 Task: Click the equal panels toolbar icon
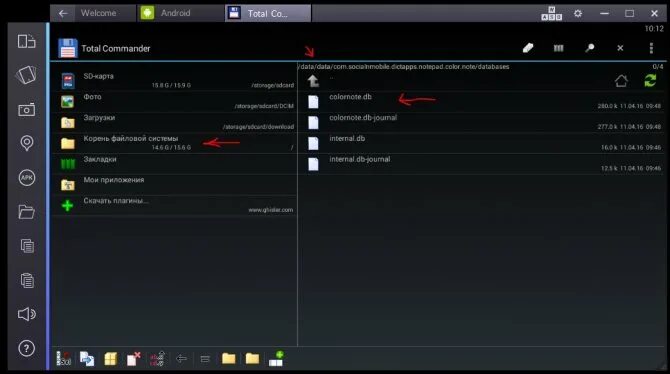coord(205,359)
